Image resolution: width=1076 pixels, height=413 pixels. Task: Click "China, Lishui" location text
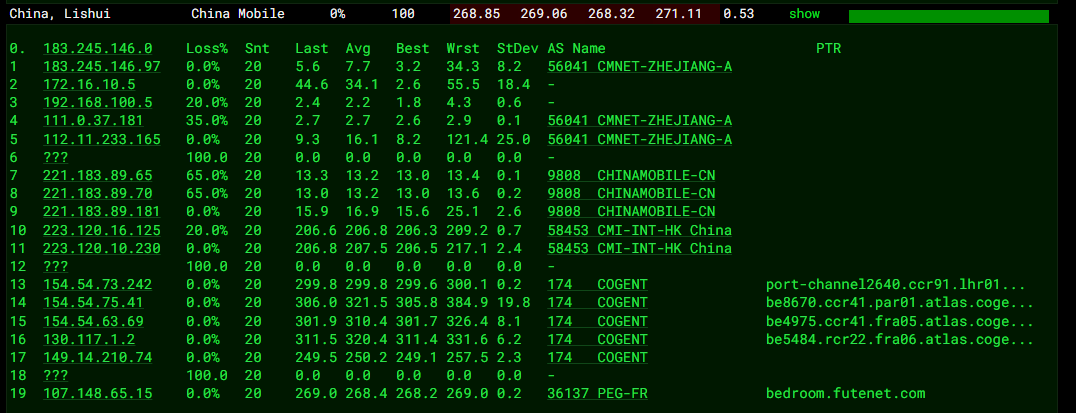pyautogui.click(x=60, y=14)
